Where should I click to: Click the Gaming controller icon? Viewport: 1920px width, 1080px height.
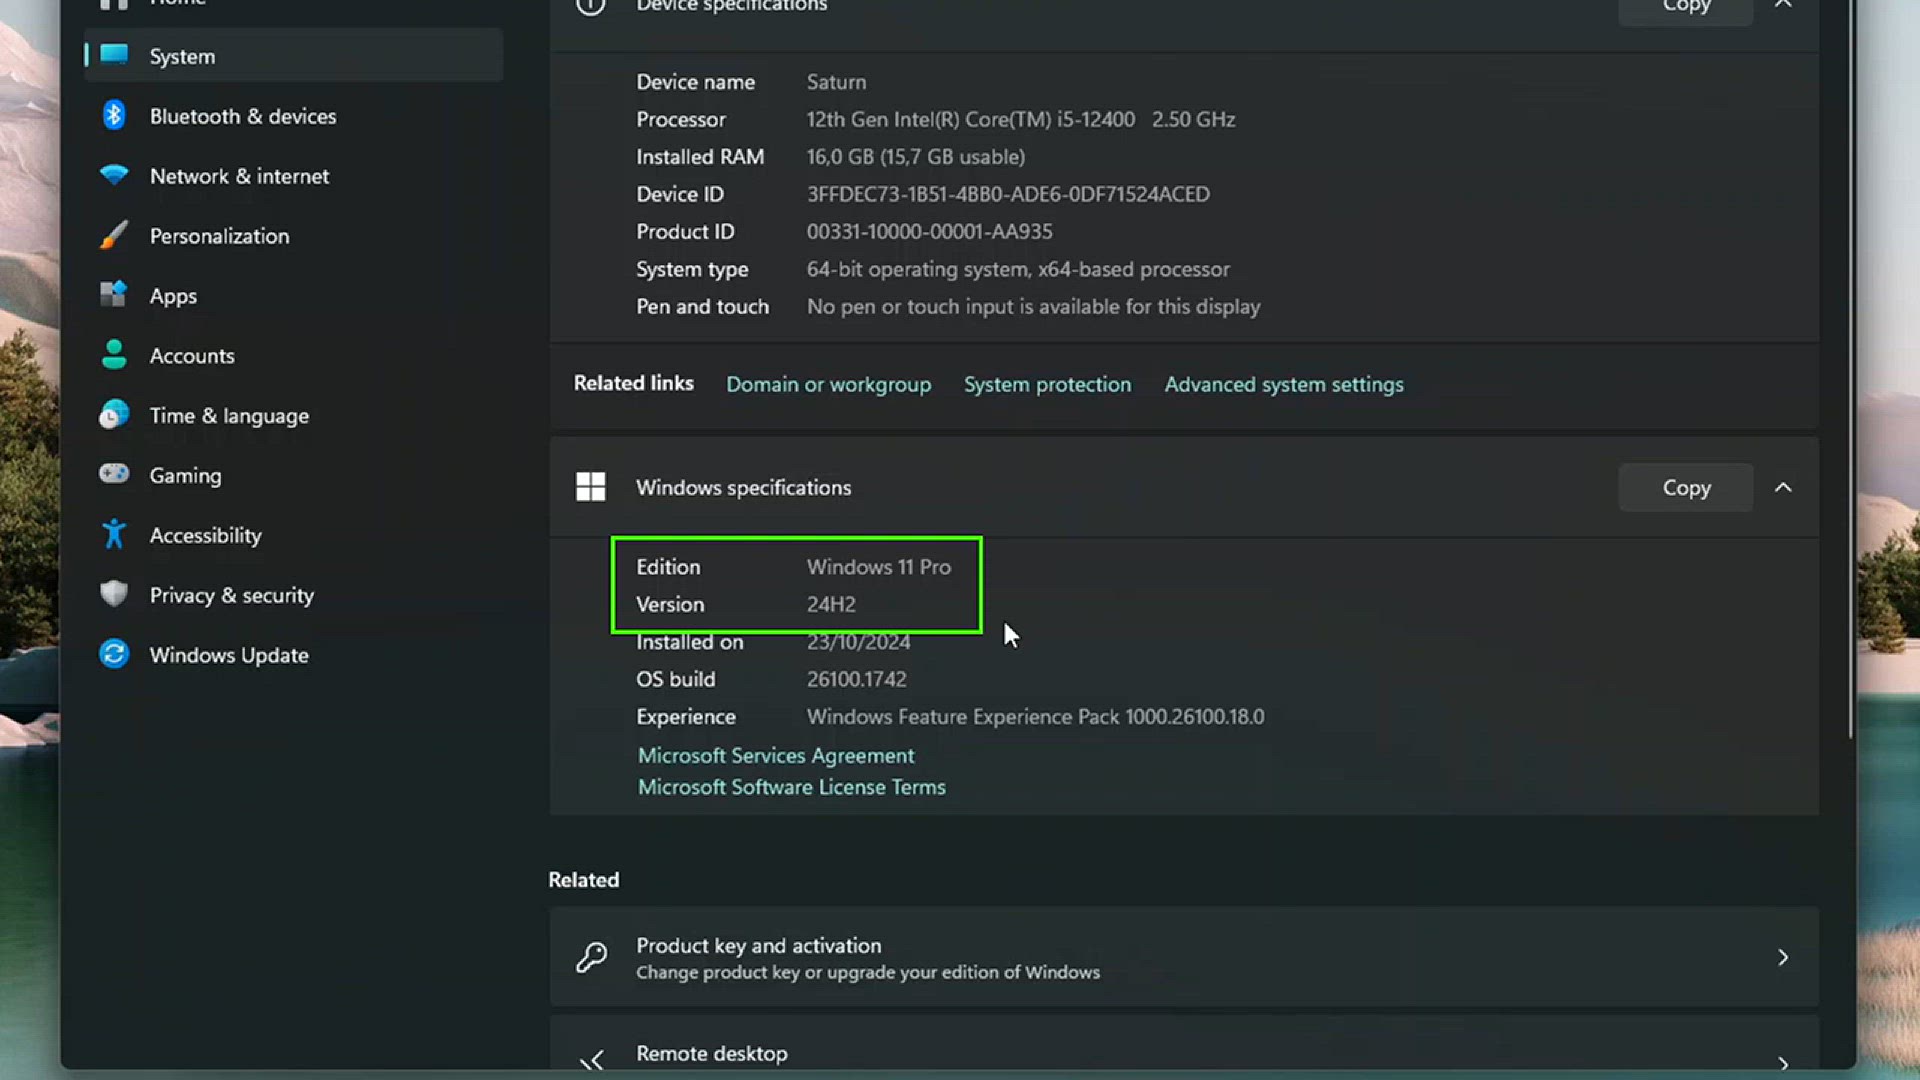114,473
